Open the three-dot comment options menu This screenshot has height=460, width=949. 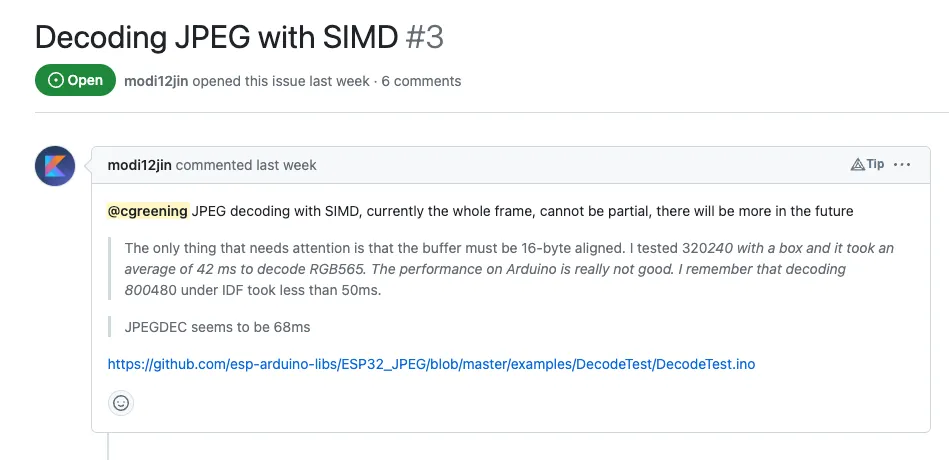tap(902, 165)
